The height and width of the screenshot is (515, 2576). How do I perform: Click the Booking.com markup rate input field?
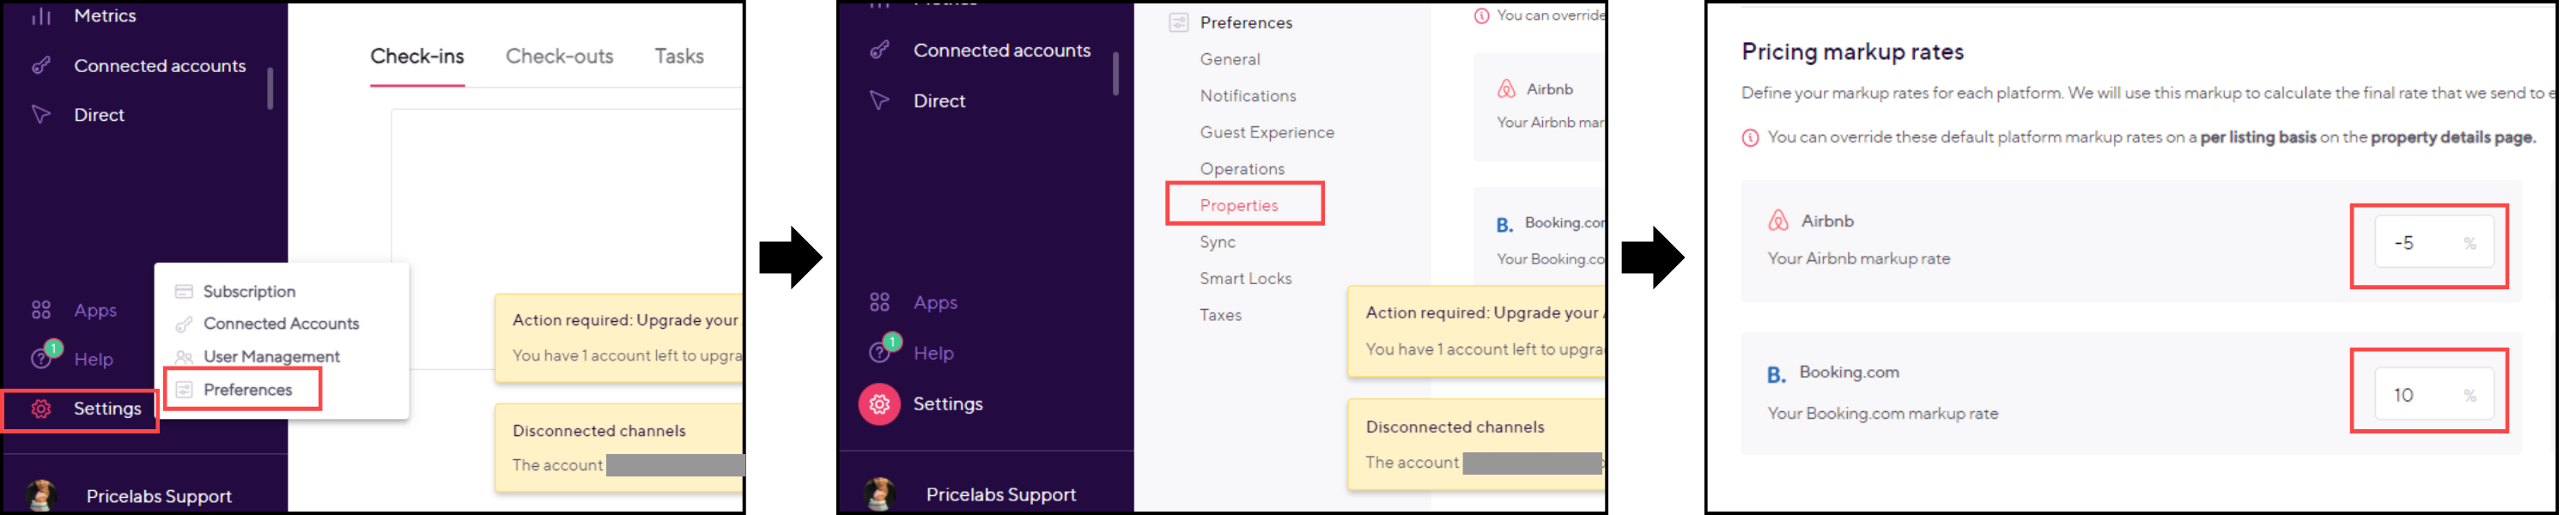click(x=2433, y=395)
